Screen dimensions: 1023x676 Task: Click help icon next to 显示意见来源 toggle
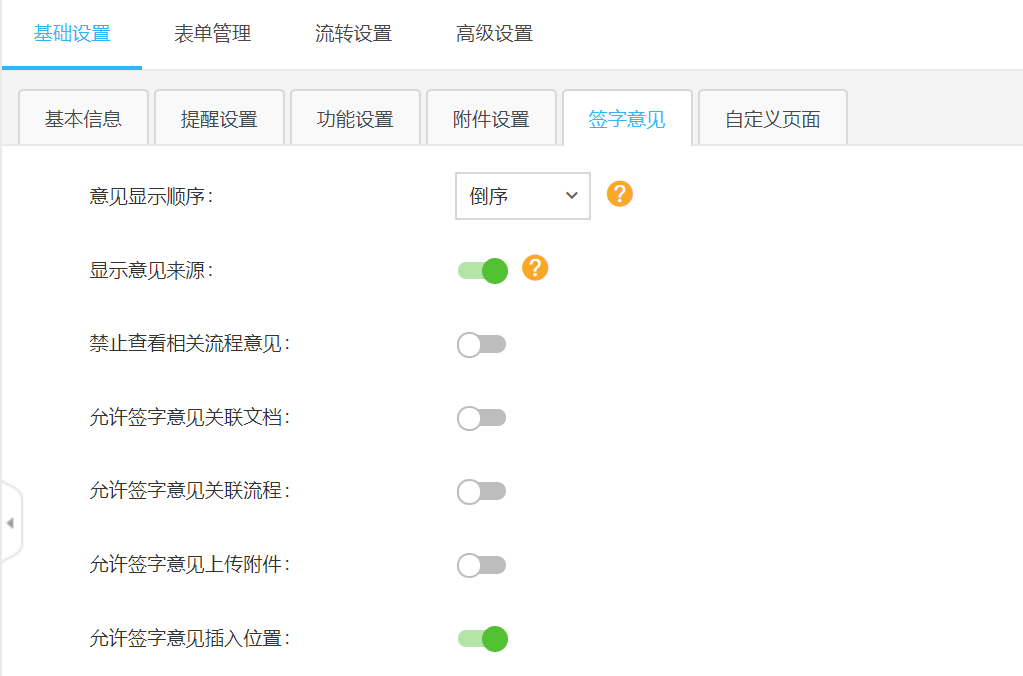pyautogui.click(x=535, y=268)
